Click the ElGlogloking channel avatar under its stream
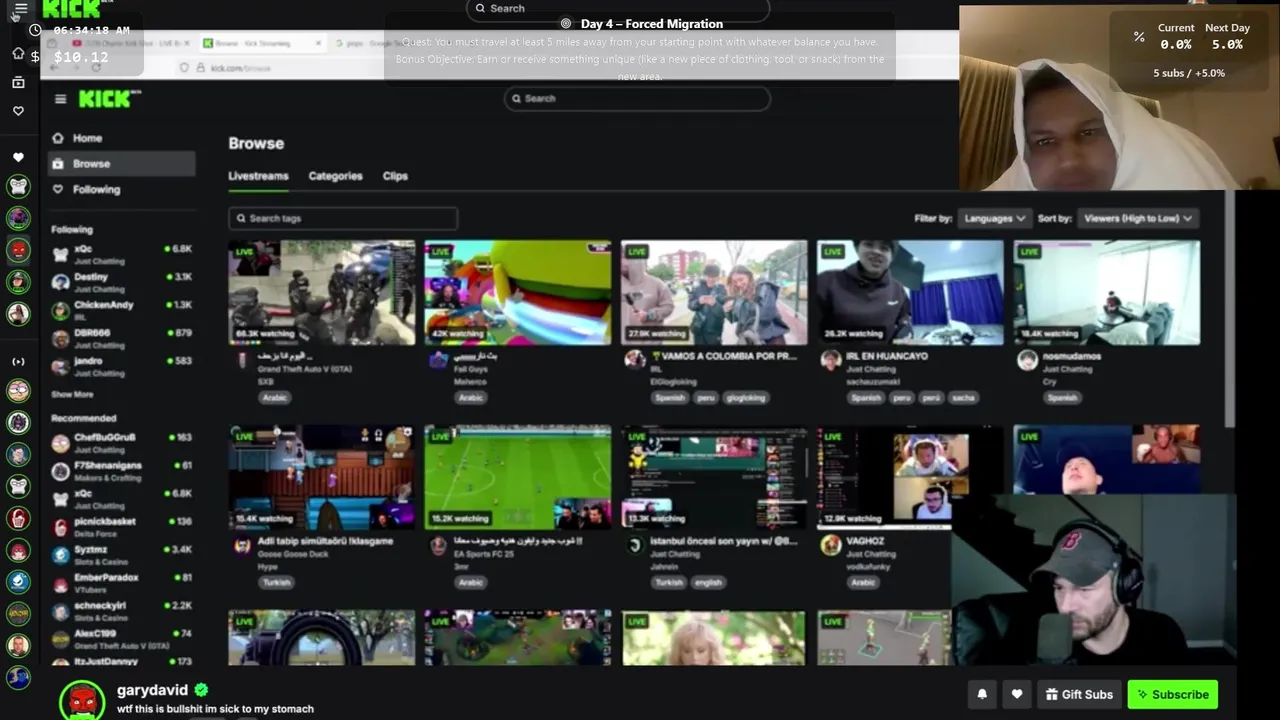The image size is (1280, 720). [634, 359]
